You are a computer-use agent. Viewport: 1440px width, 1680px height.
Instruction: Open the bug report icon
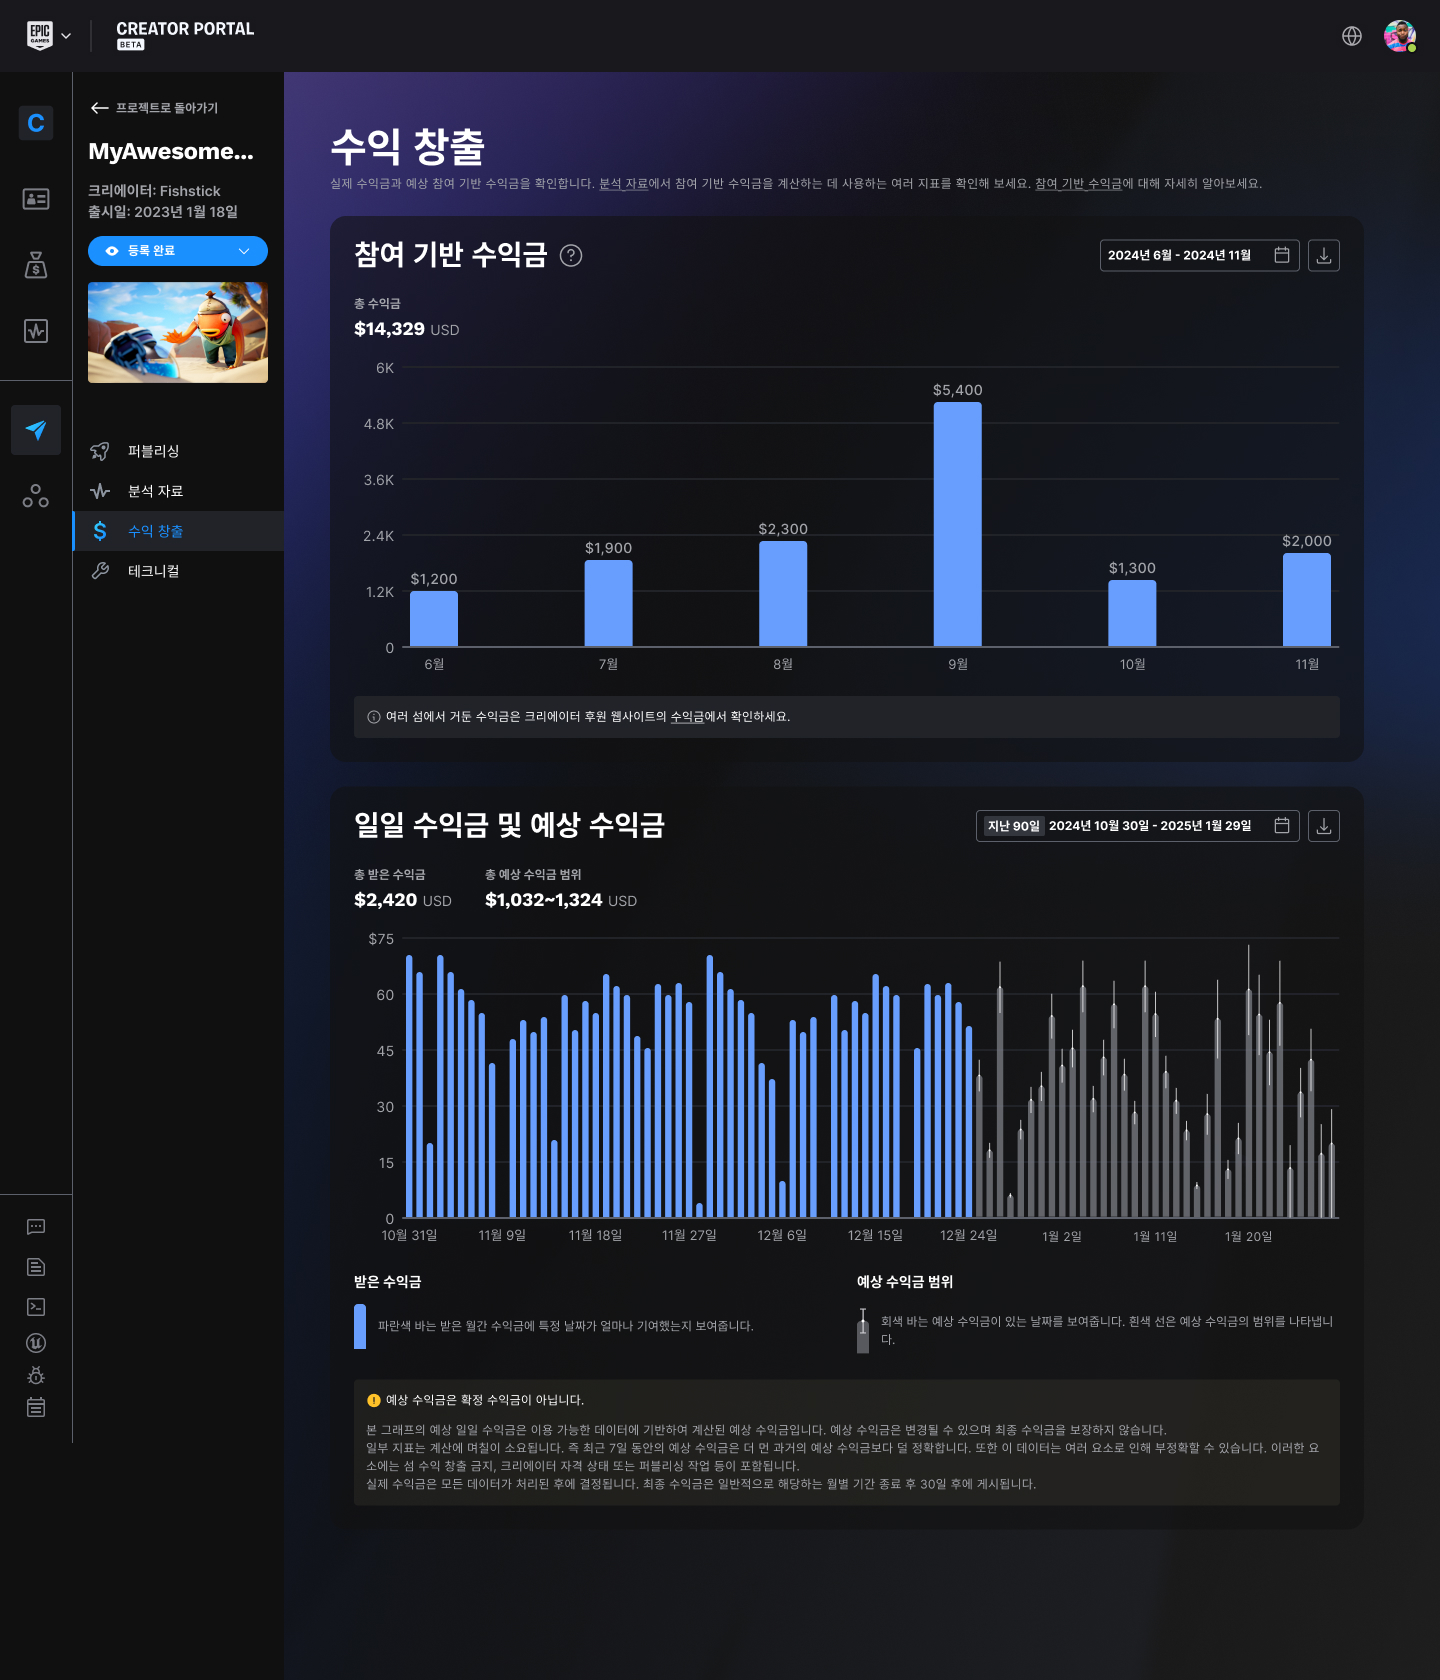[x=36, y=1376]
